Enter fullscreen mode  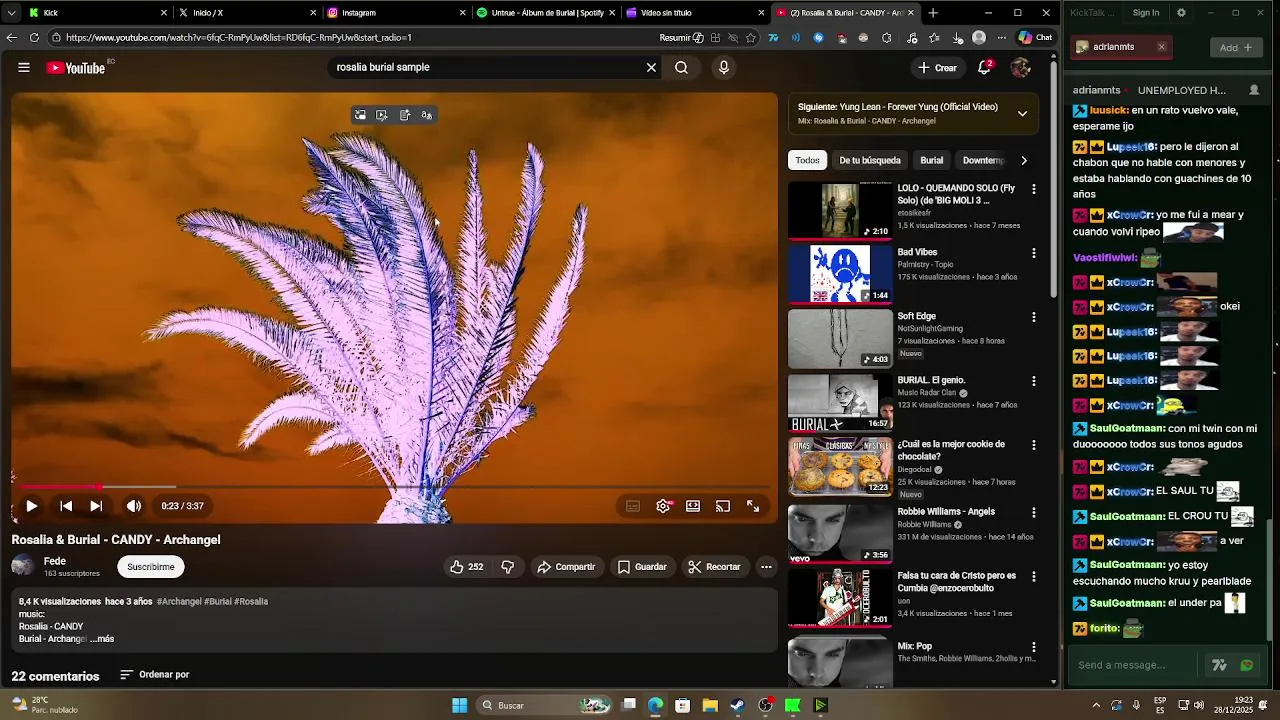753,506
